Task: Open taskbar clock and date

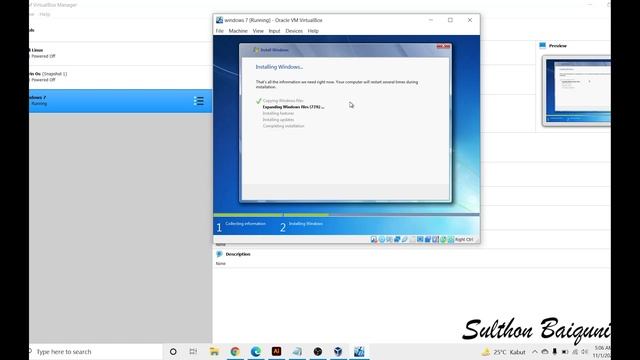Action: tap(602, 352)
